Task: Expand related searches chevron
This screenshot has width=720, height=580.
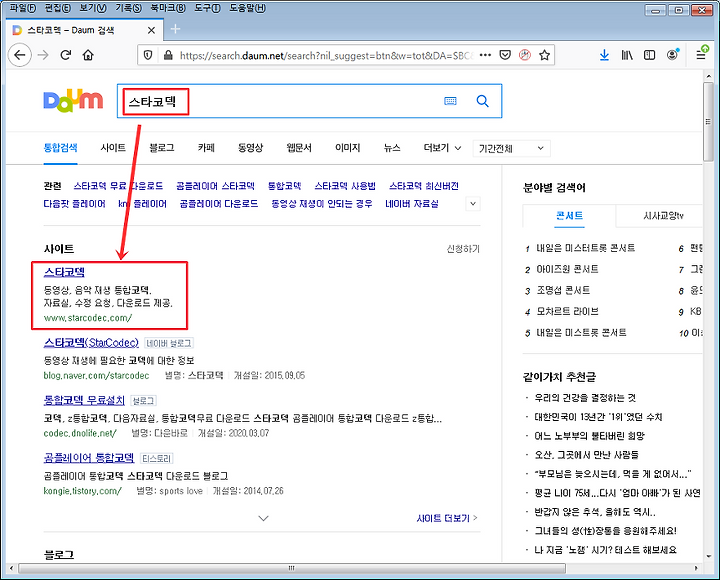Action: coord(473,203)
